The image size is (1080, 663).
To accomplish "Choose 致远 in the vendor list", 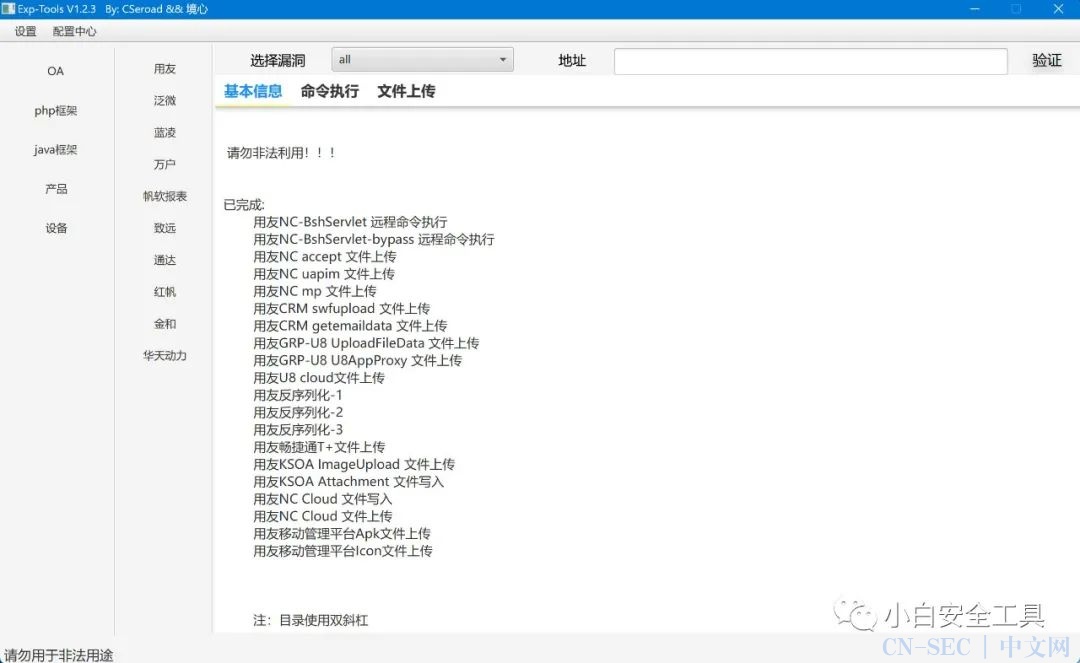I will [x=165, y=228].
